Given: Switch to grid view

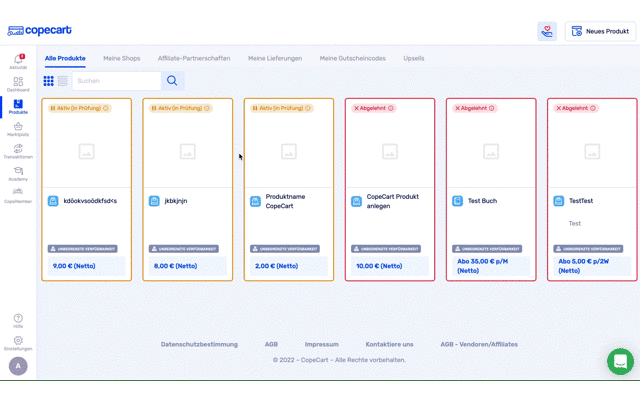Looking at the screenshot, I should click(x=49, y=81).
